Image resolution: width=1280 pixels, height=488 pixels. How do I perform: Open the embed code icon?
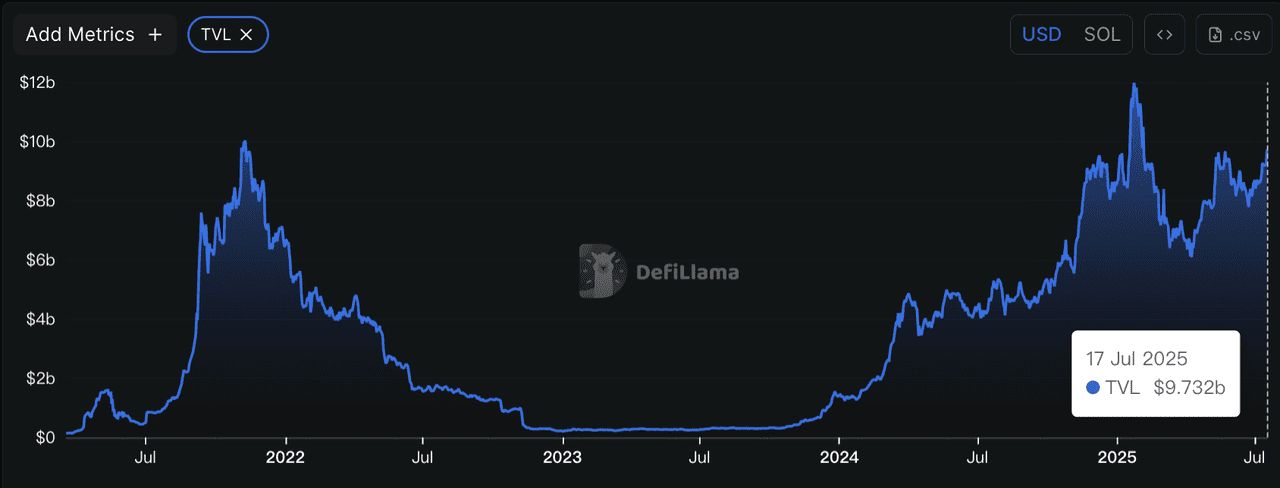tap(1164, 35)
